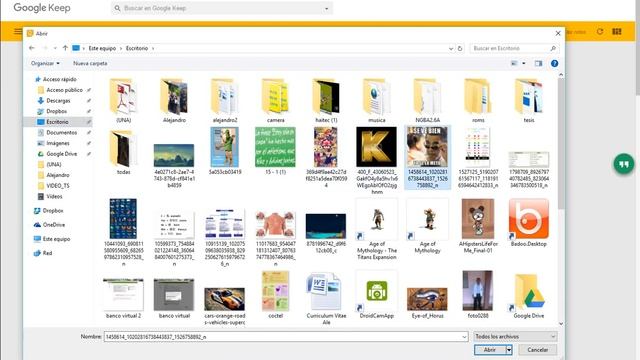
Task: Expand the Nombre field dropdown arrow
Action: pos(464,337)
